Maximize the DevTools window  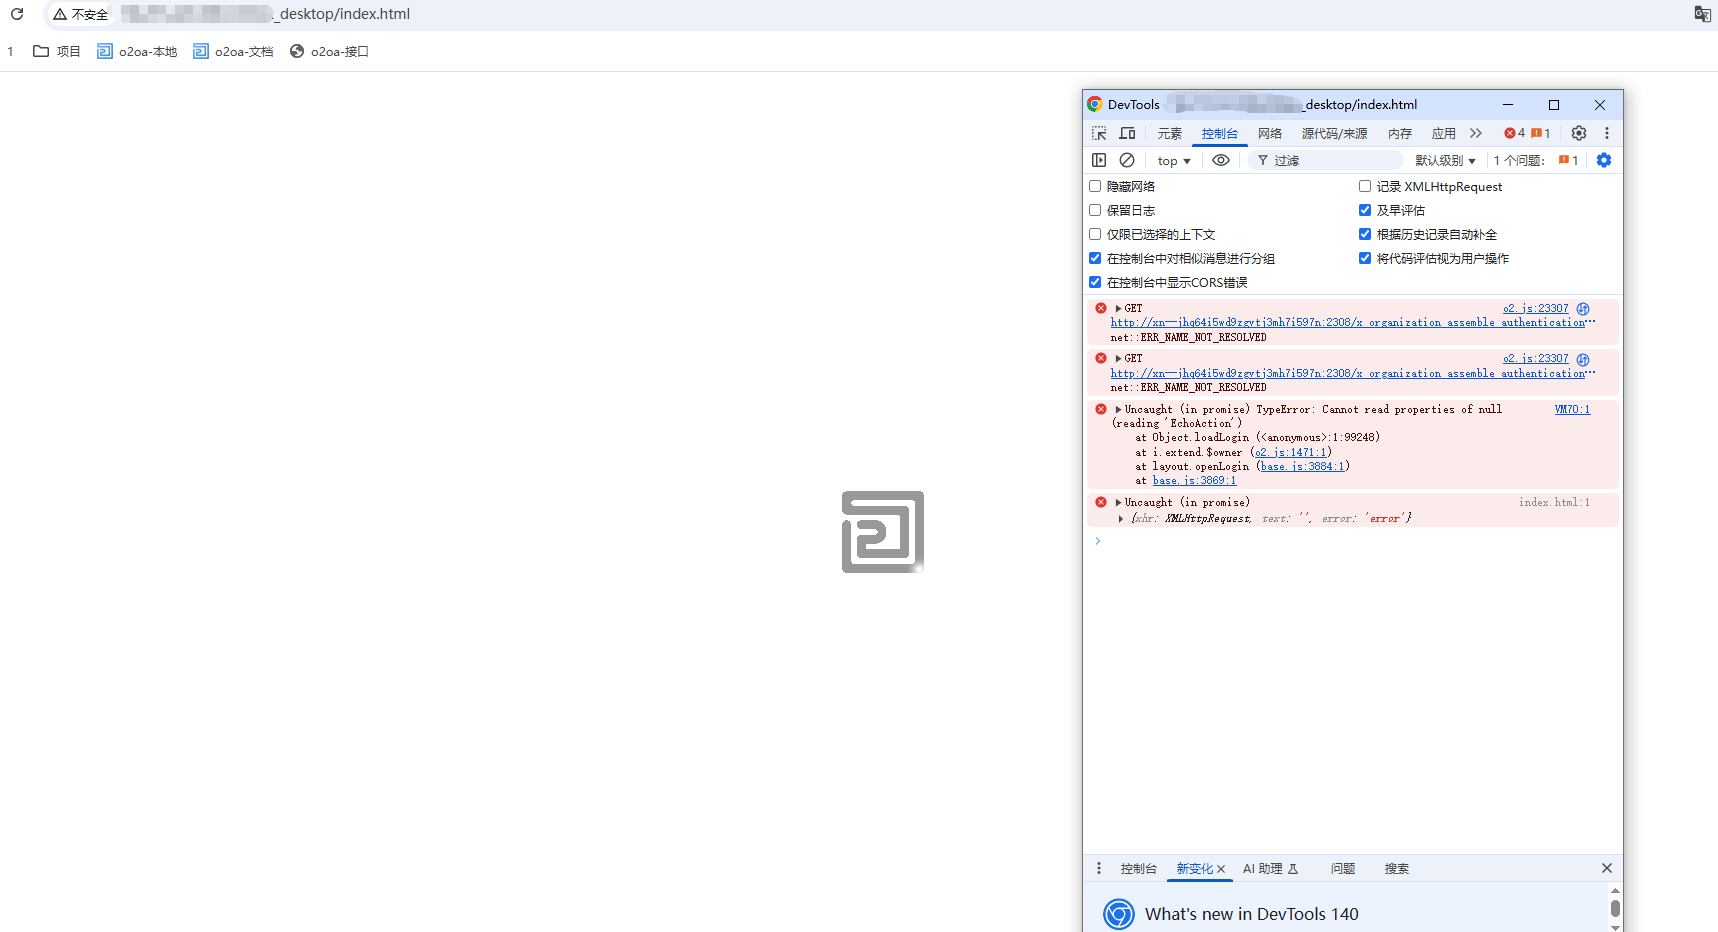tap(1554, 105)
